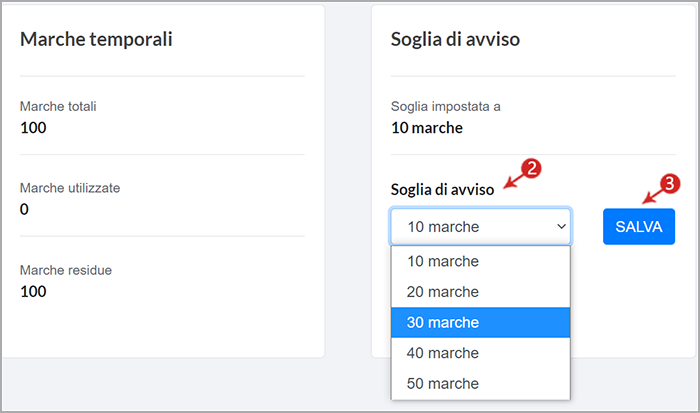Click the Marche temporali card heading
Viewport: 700px width, 413px height.
pos(96,39)
